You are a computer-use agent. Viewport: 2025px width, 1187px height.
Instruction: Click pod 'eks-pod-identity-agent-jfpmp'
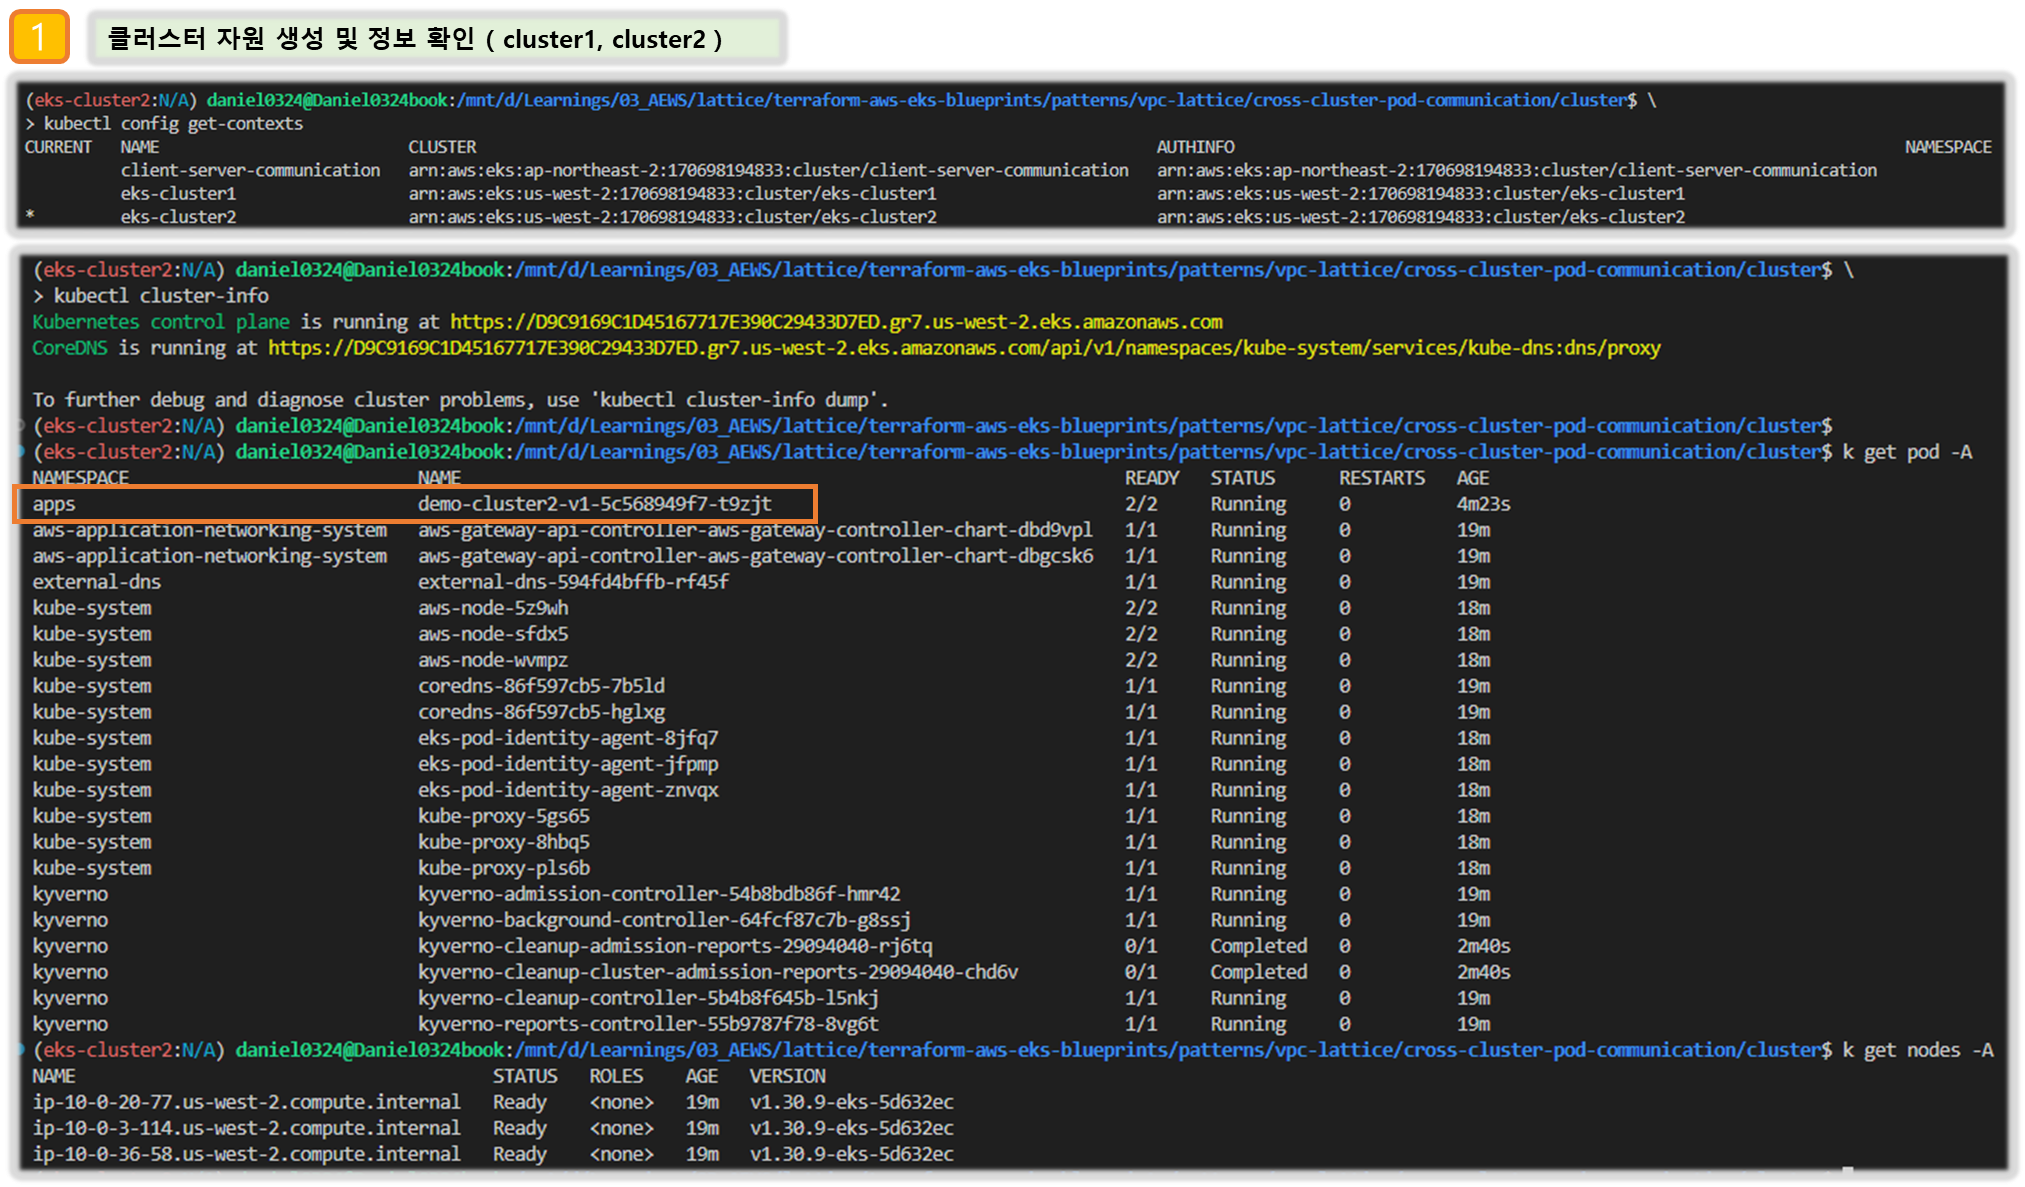(x=568, y=764)
